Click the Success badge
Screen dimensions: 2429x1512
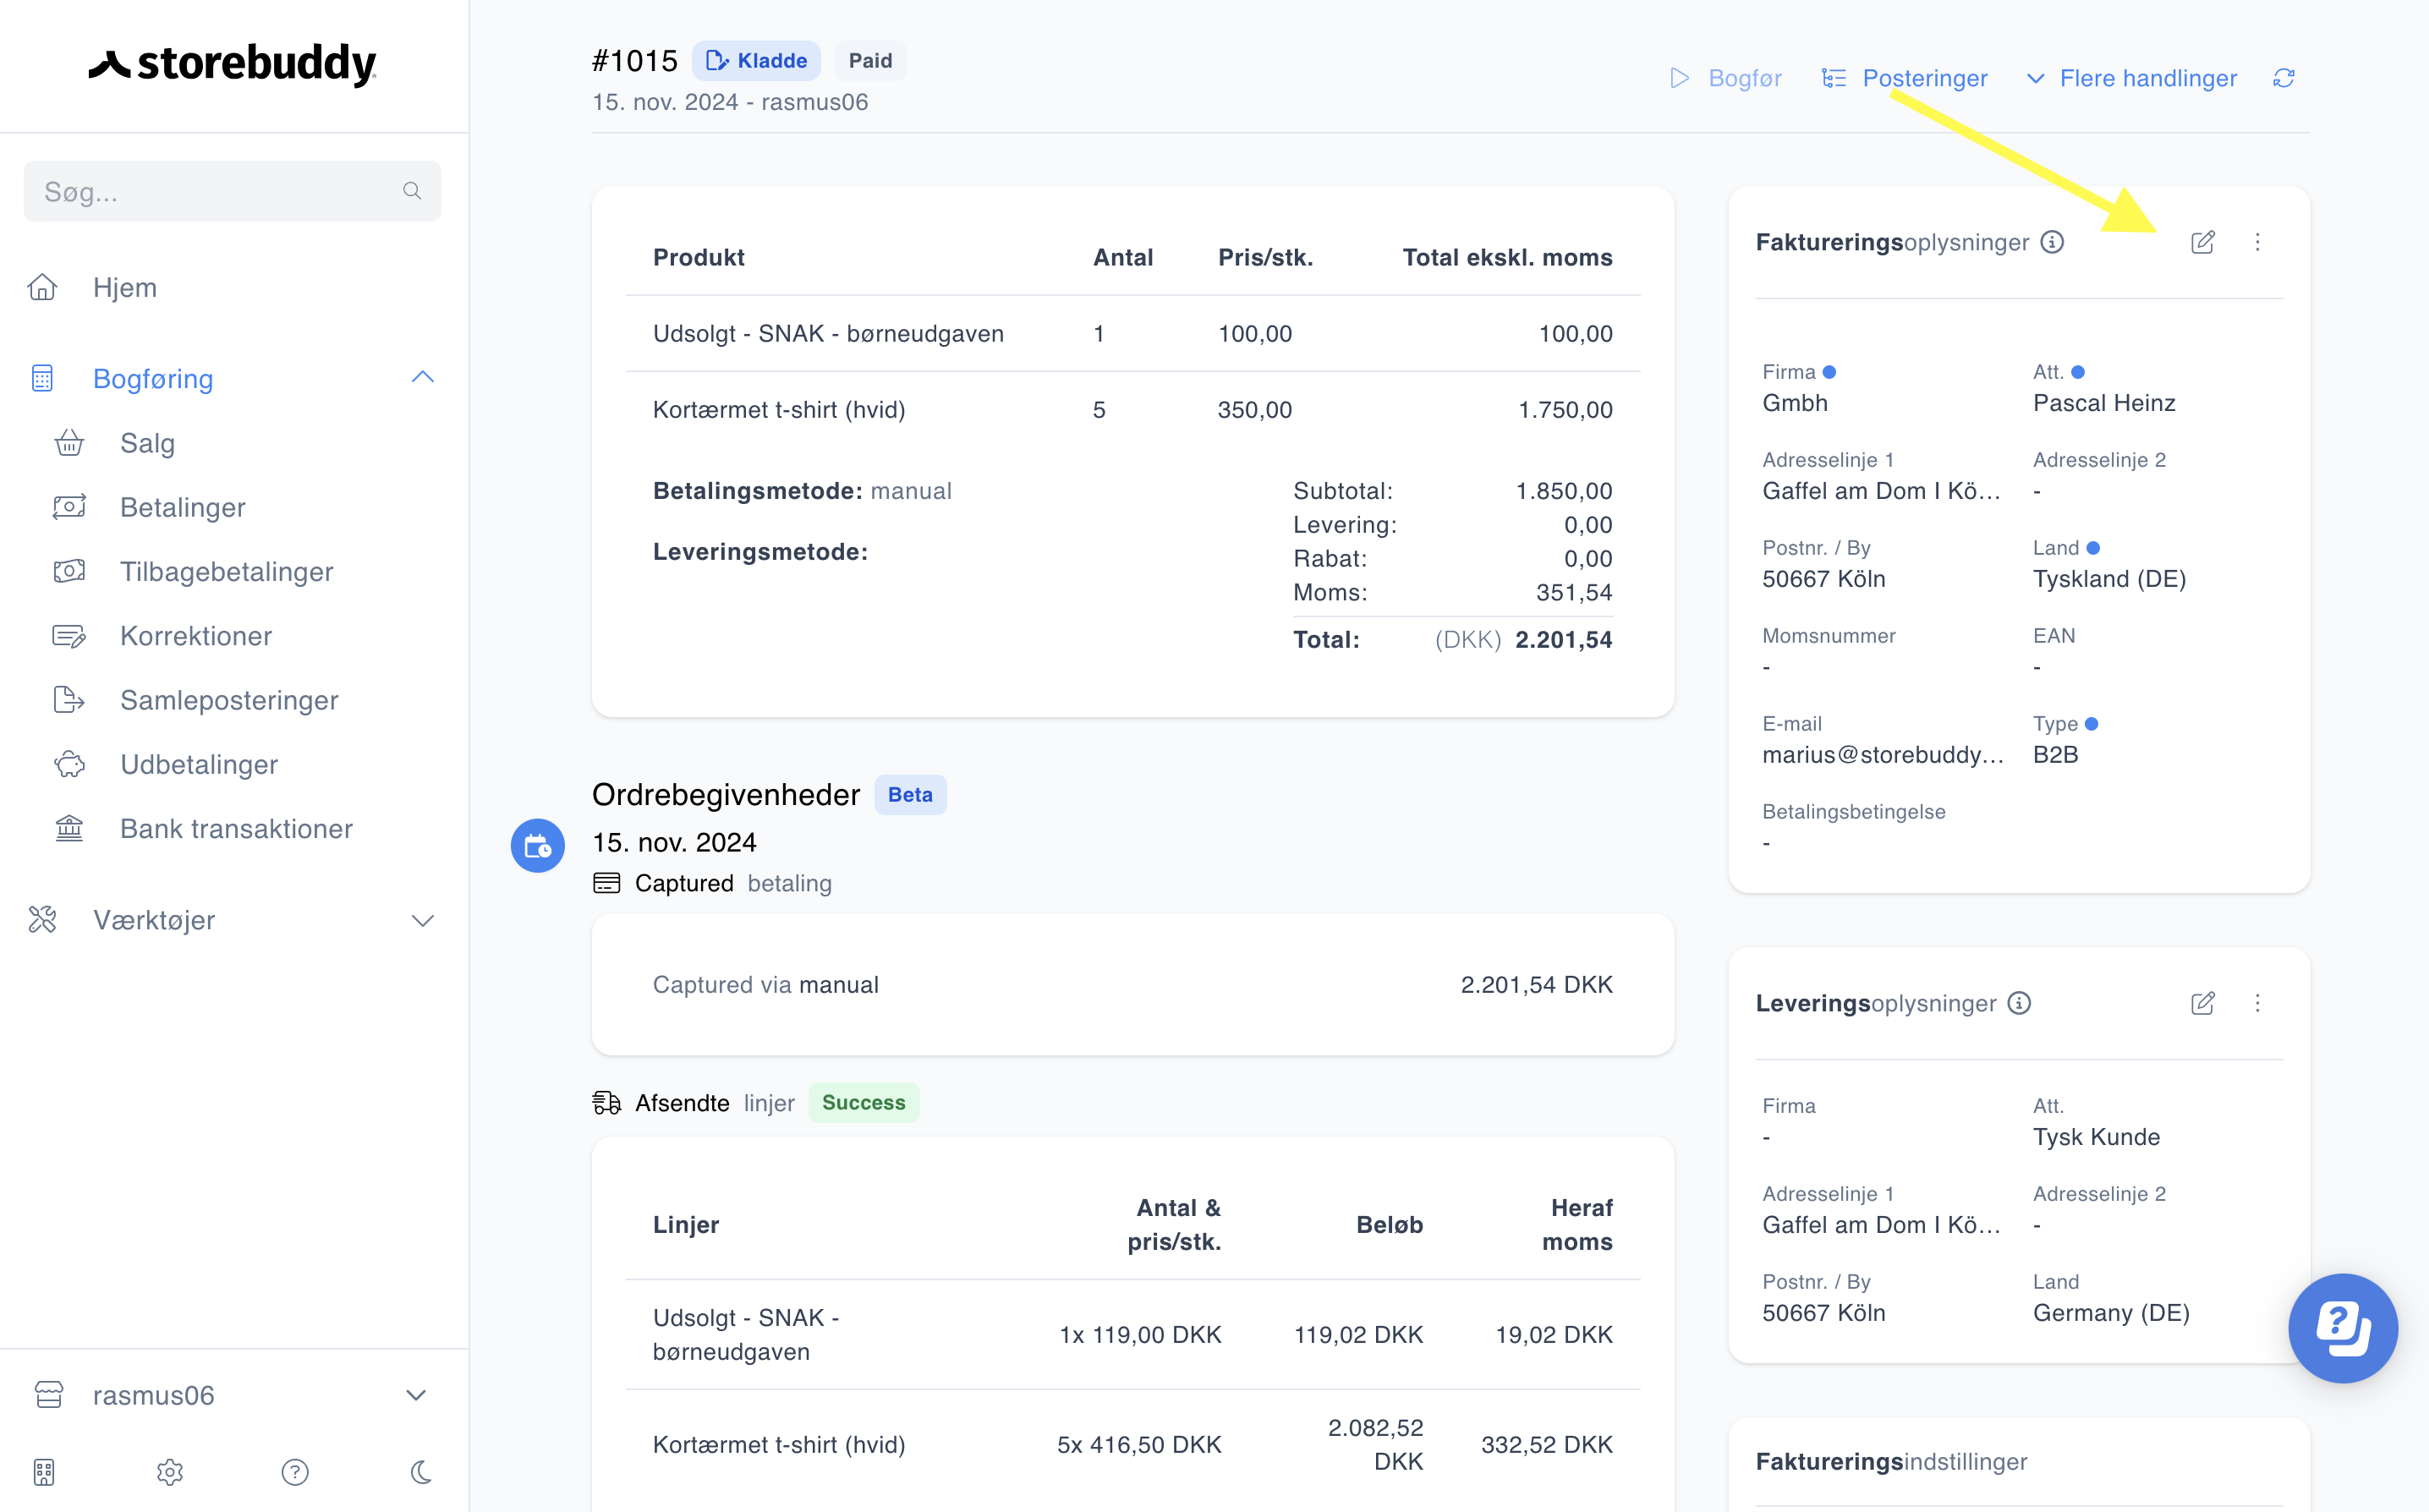pos(864,1103)
